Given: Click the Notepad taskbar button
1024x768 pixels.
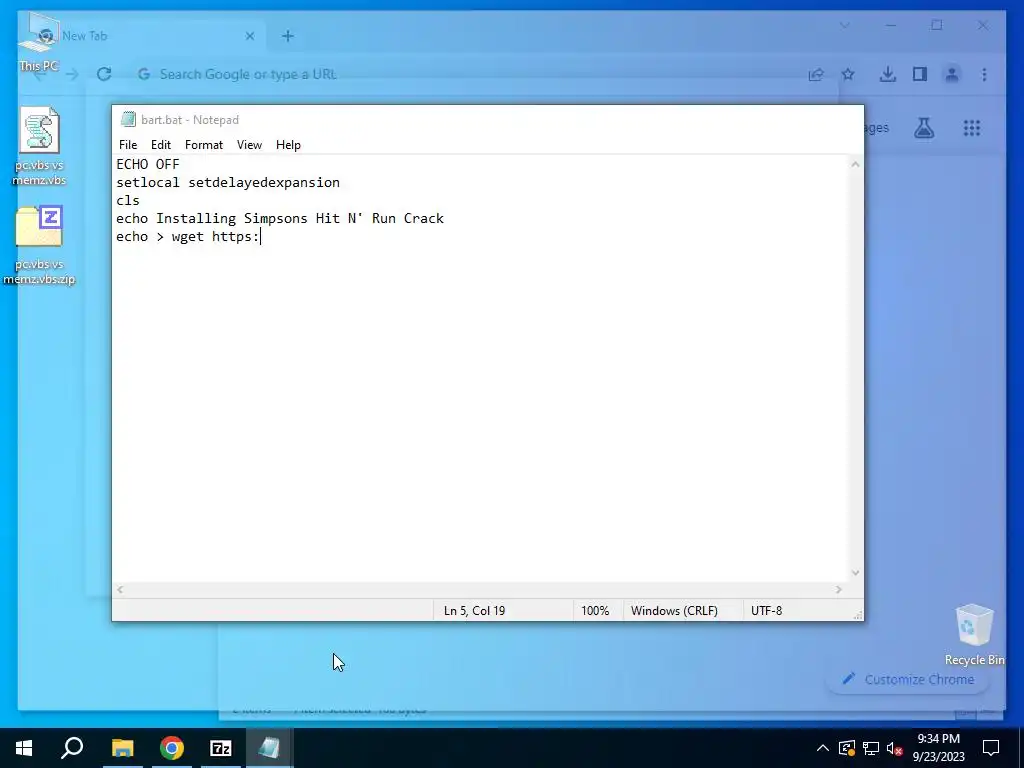Looking at the screenshot, I should point(269,748).
